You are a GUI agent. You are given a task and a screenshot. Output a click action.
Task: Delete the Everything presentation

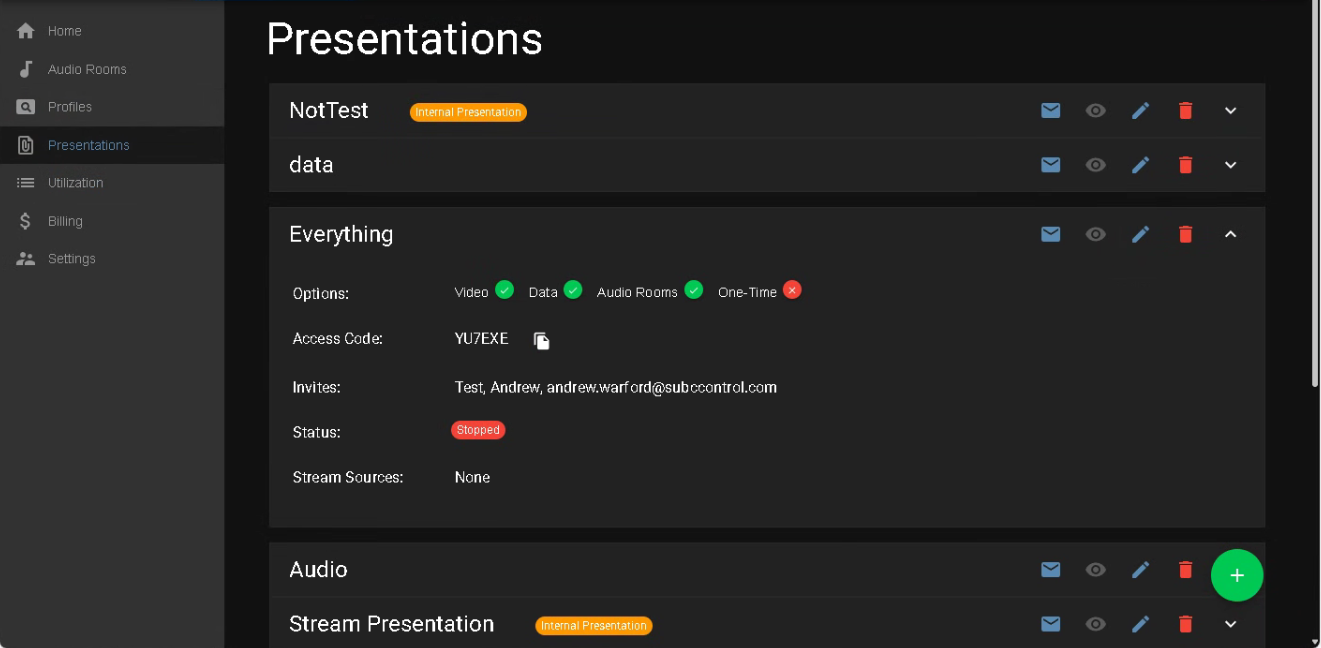point(1185,234)
